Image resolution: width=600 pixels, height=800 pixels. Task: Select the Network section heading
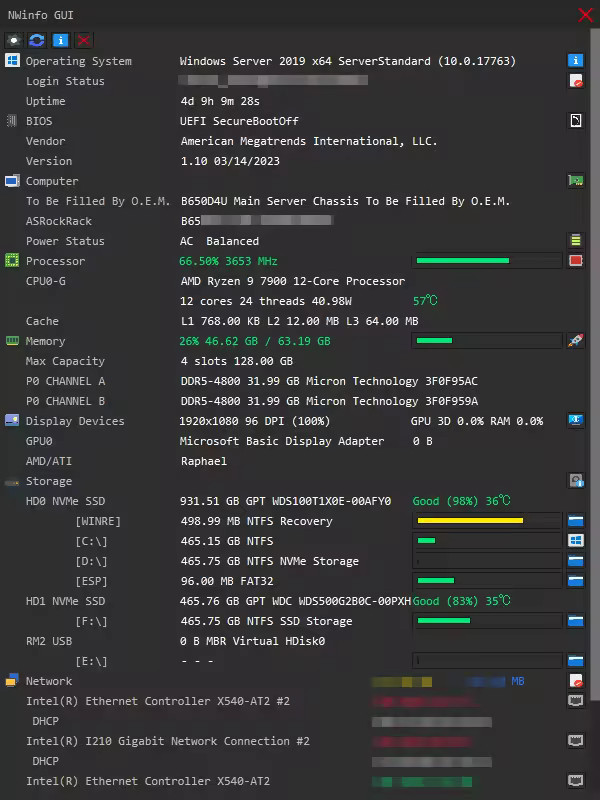(x=49, y=681)
